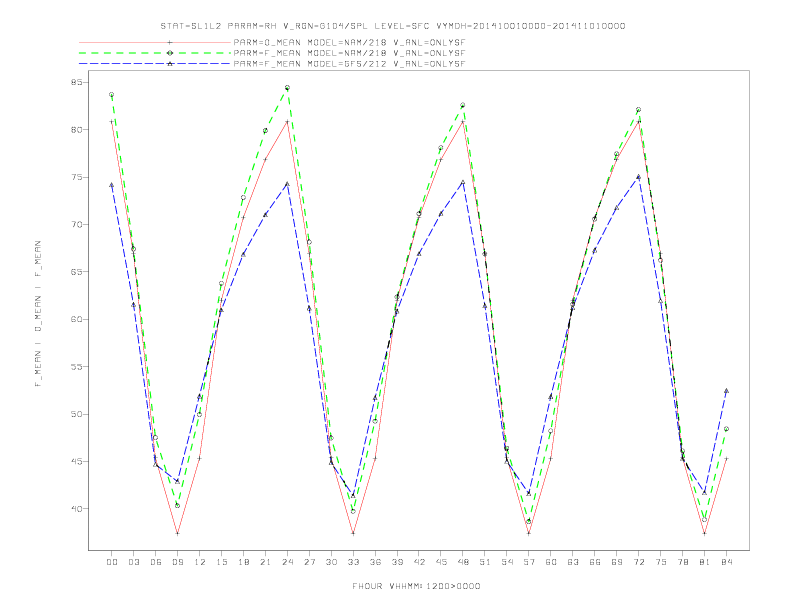Click x-axis hour label 60

tap(551, 562)
